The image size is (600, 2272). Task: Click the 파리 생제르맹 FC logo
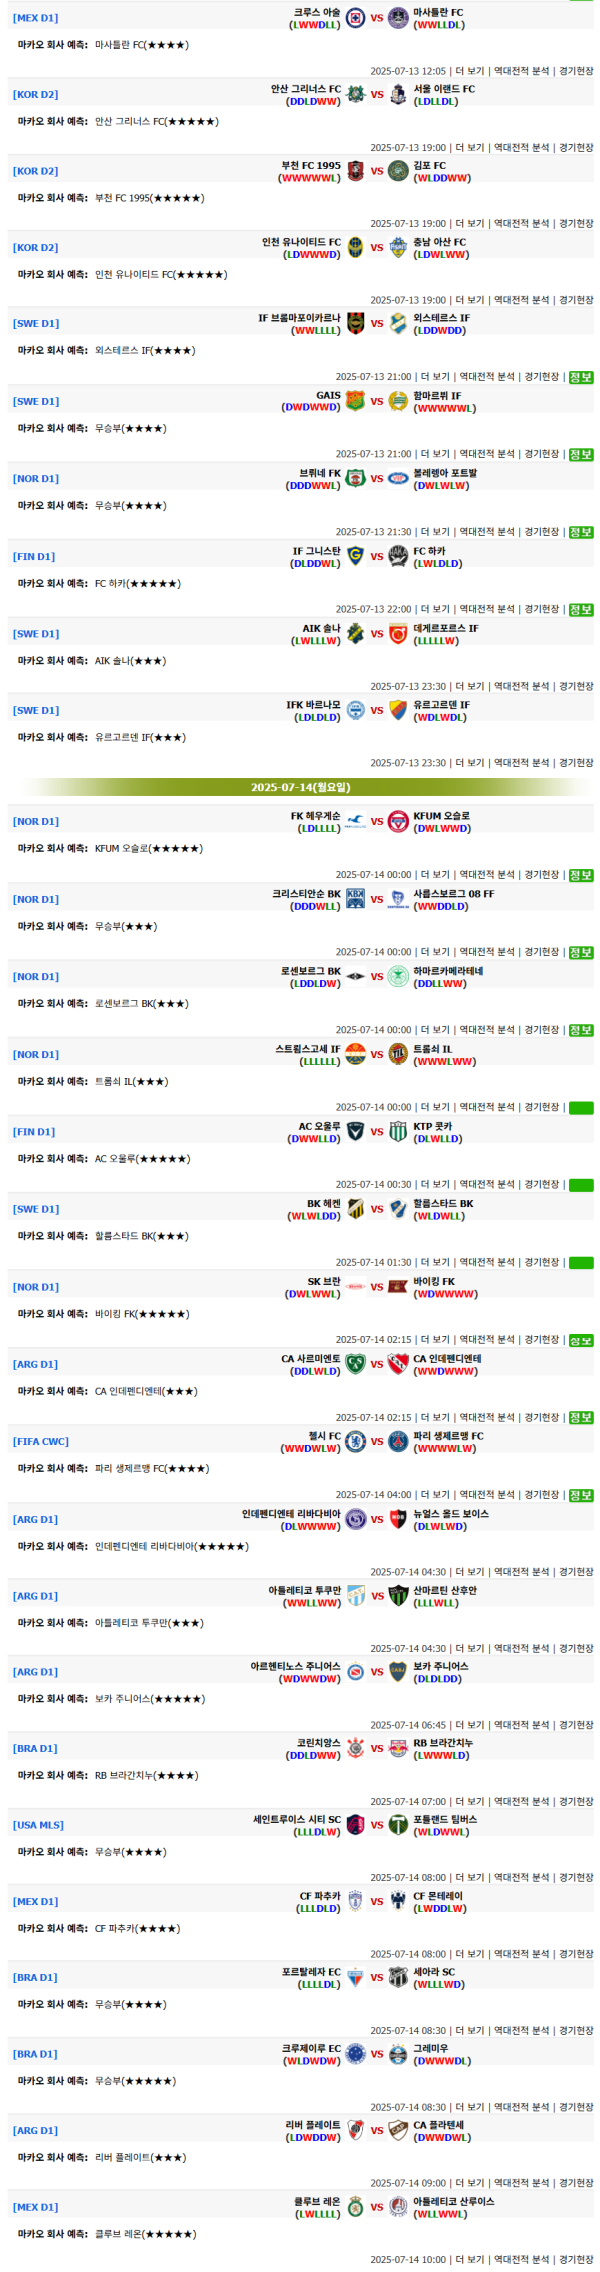coord(398,1441)
